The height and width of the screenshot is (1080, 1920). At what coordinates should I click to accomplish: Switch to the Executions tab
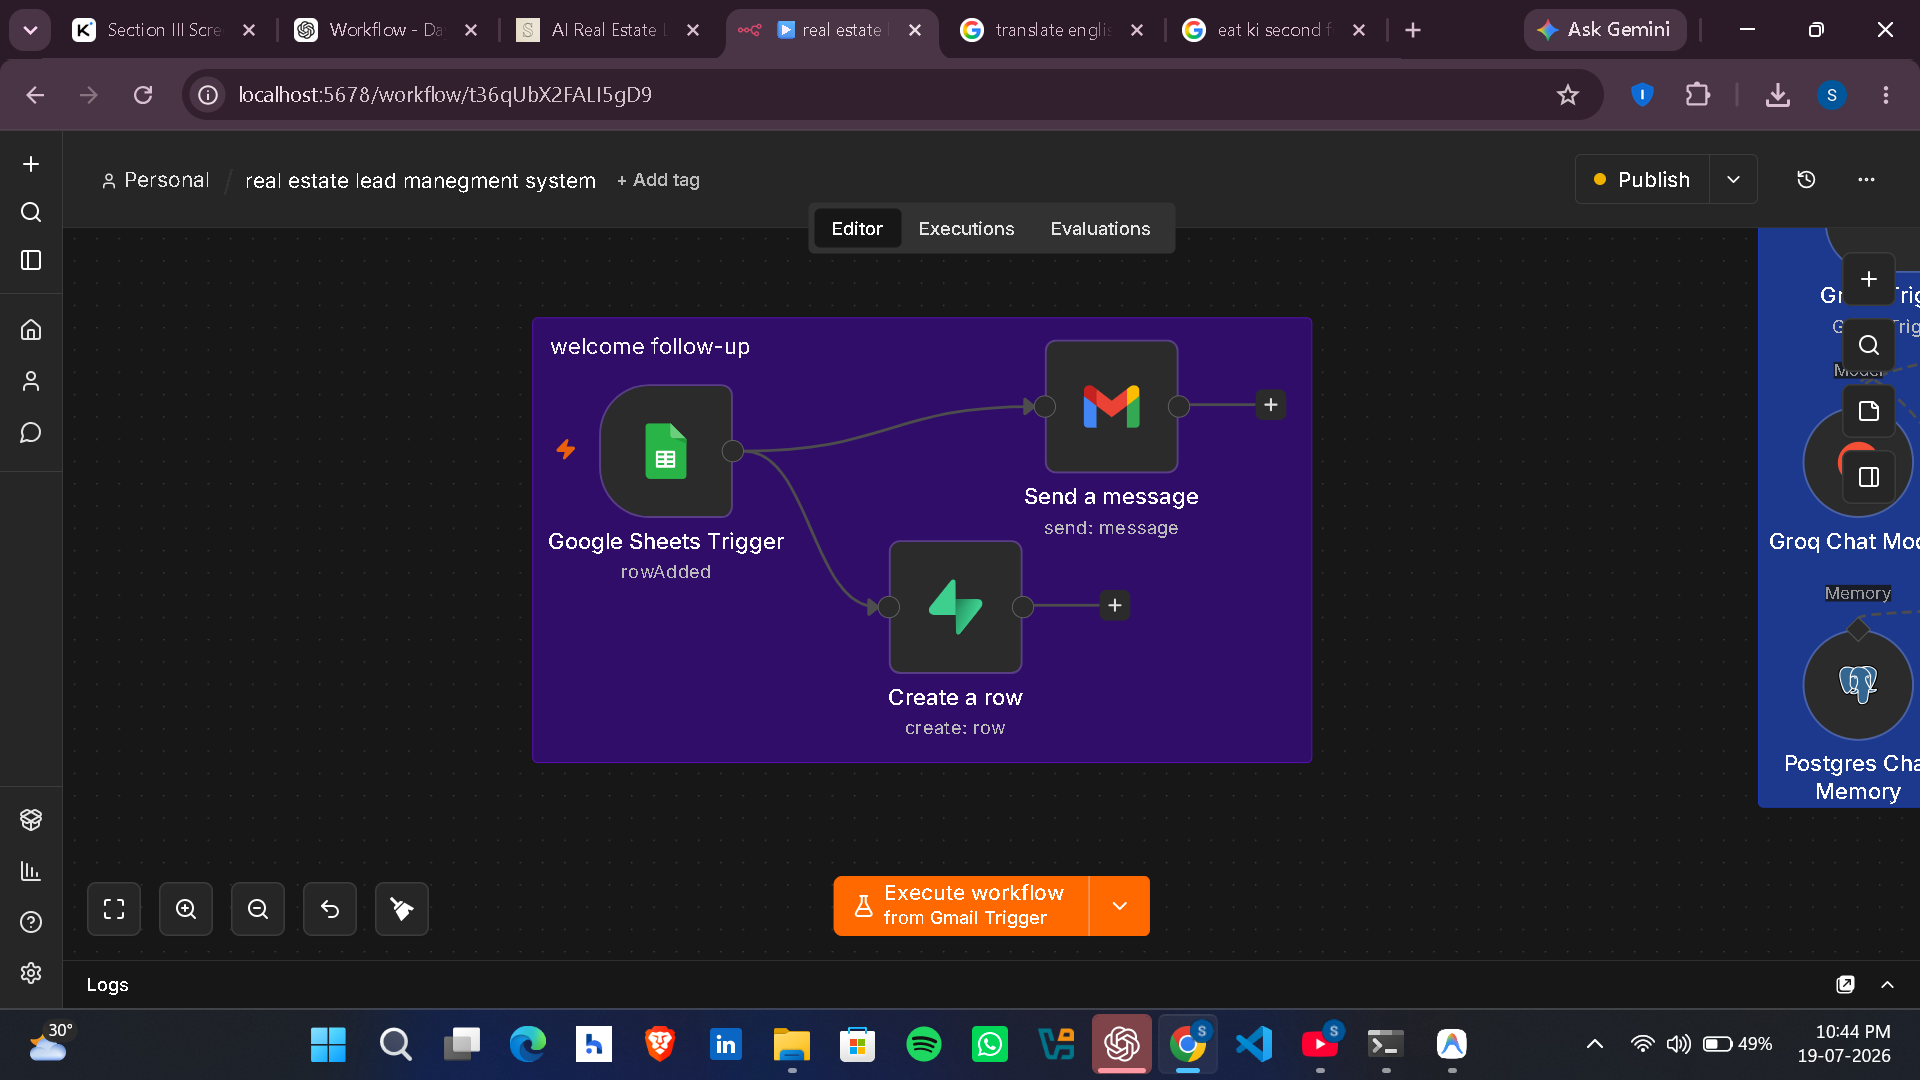[x=966, y=229]
